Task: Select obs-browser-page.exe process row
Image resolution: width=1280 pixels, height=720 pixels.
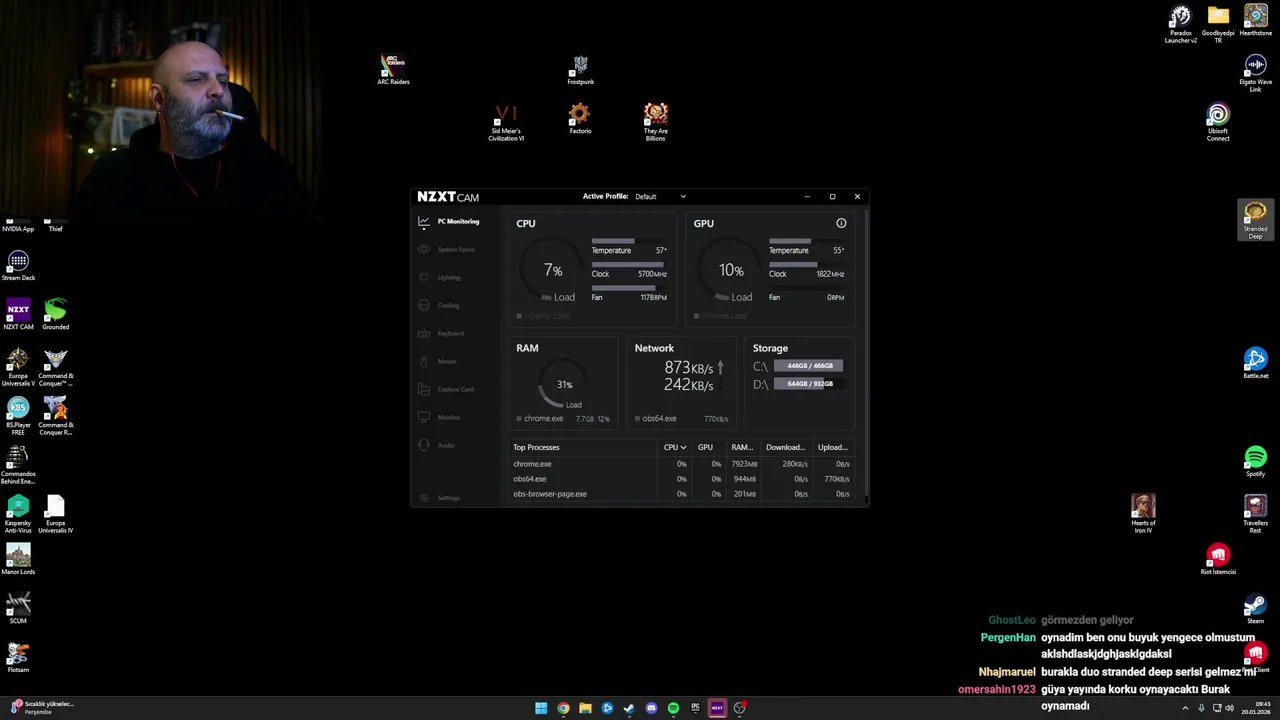Action: click(x=682, y=494)
